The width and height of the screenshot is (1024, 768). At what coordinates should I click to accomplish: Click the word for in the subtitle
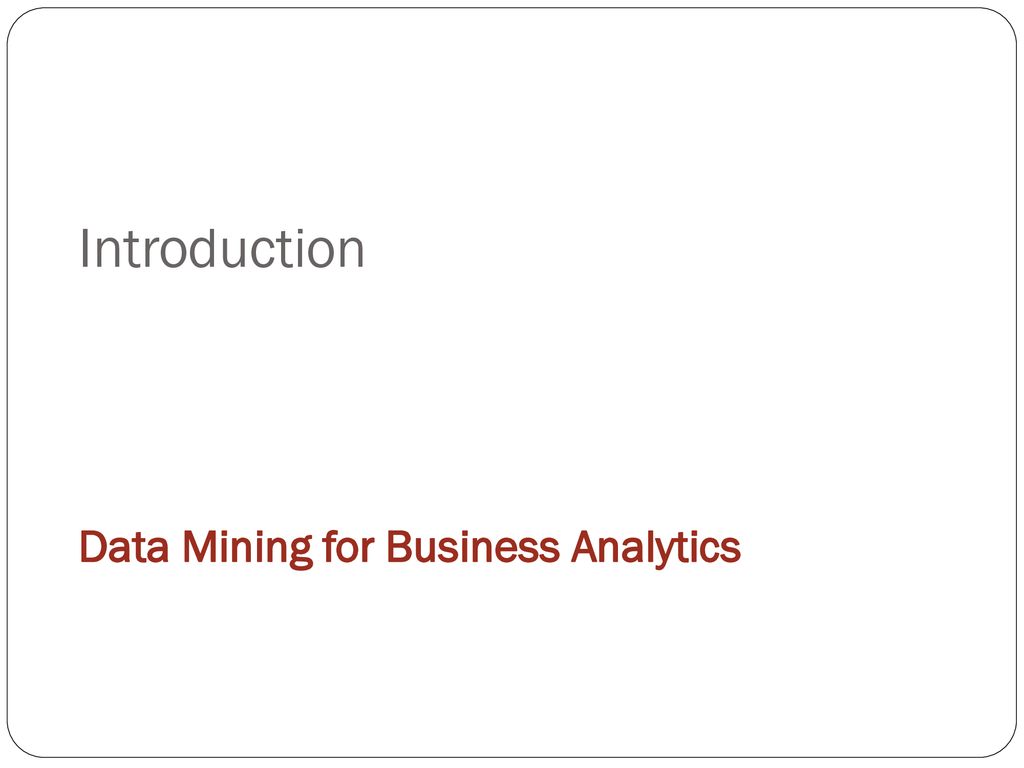click(x=348, y=545)
